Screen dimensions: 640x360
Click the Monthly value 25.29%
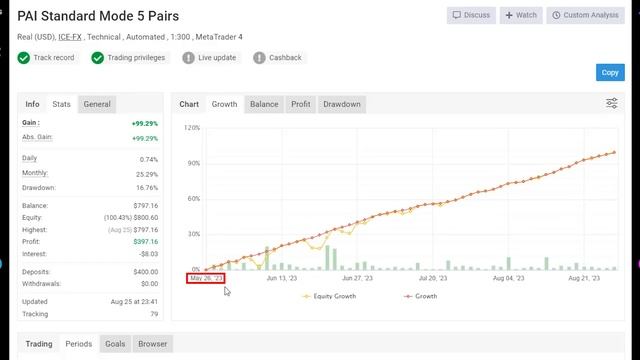click(147, 174)
